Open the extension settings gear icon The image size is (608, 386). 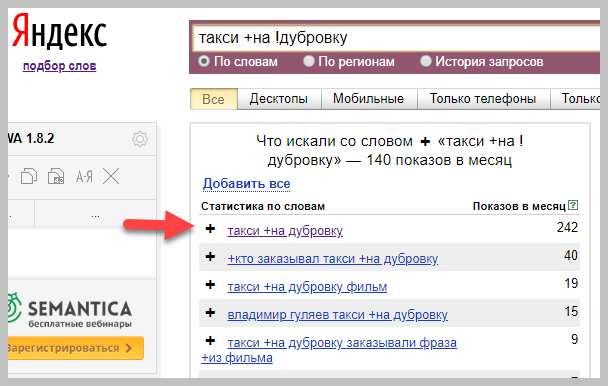[140, 138]
